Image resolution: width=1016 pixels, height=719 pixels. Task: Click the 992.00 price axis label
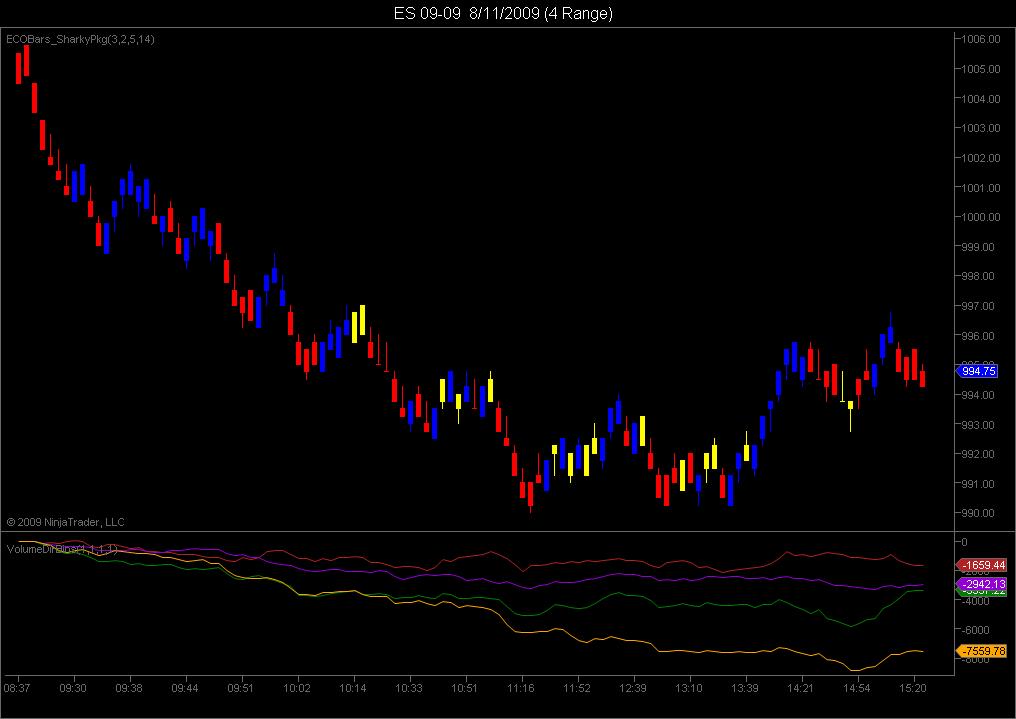tap(978, 454)
